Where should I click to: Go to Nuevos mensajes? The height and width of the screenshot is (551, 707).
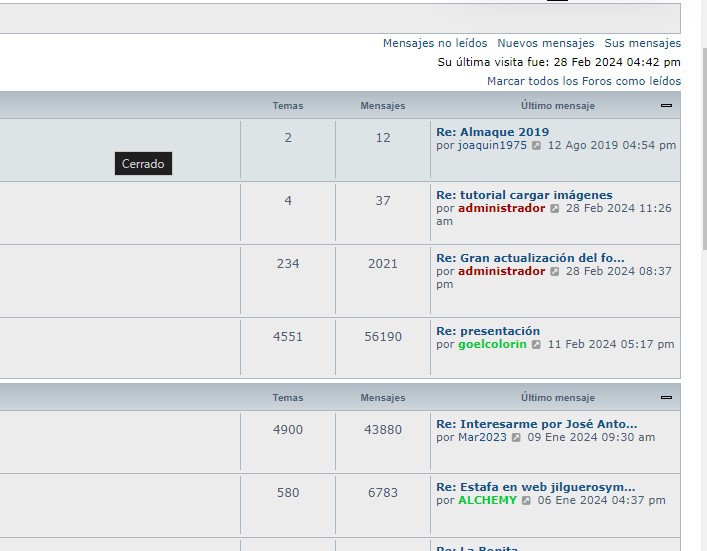coord(545,43)
